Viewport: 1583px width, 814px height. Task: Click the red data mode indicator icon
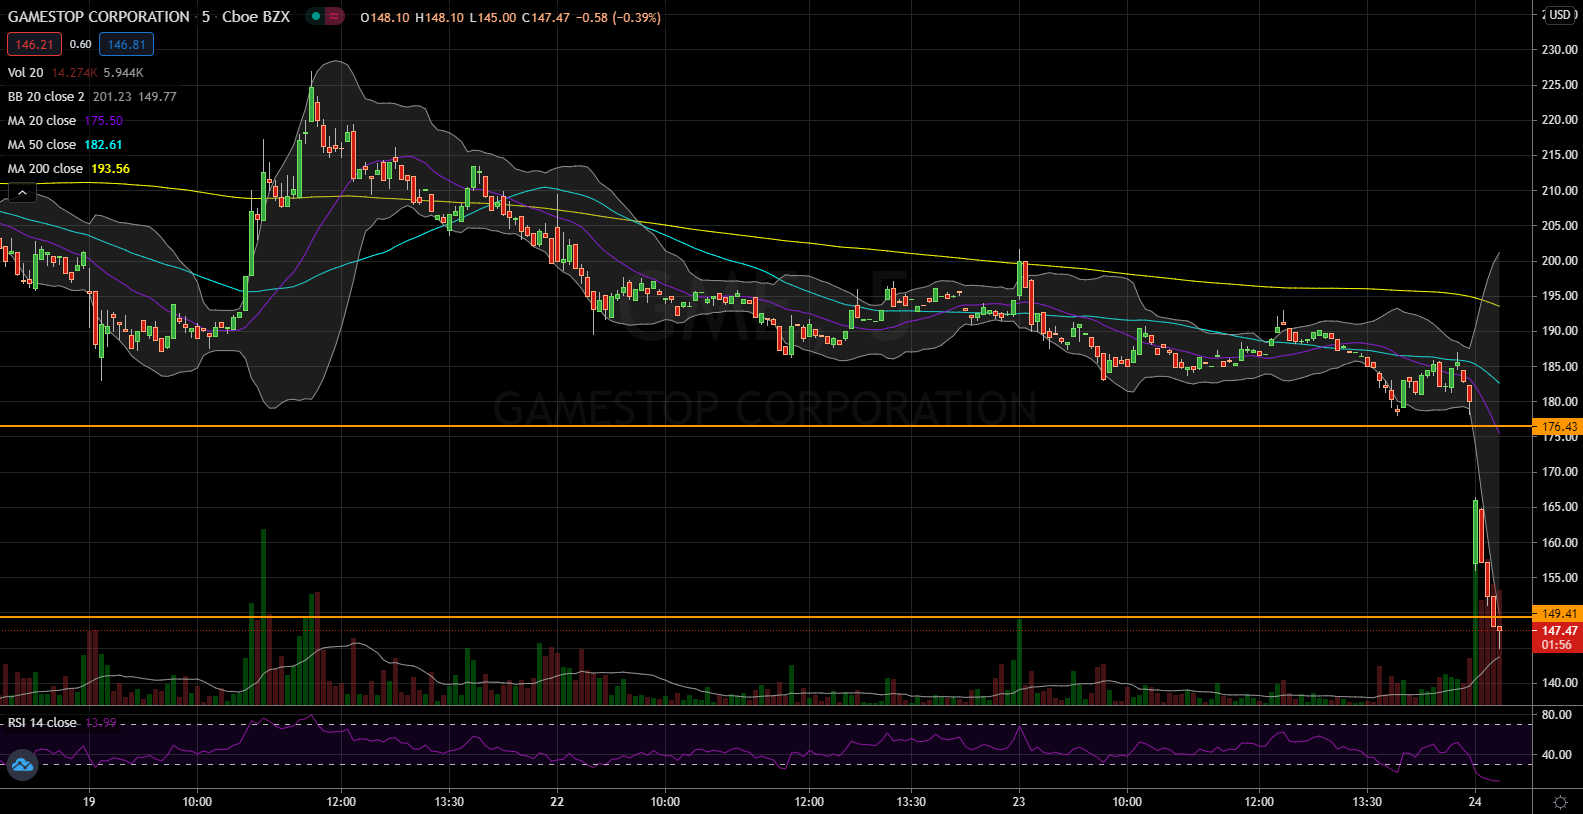[x=334, y=17]
